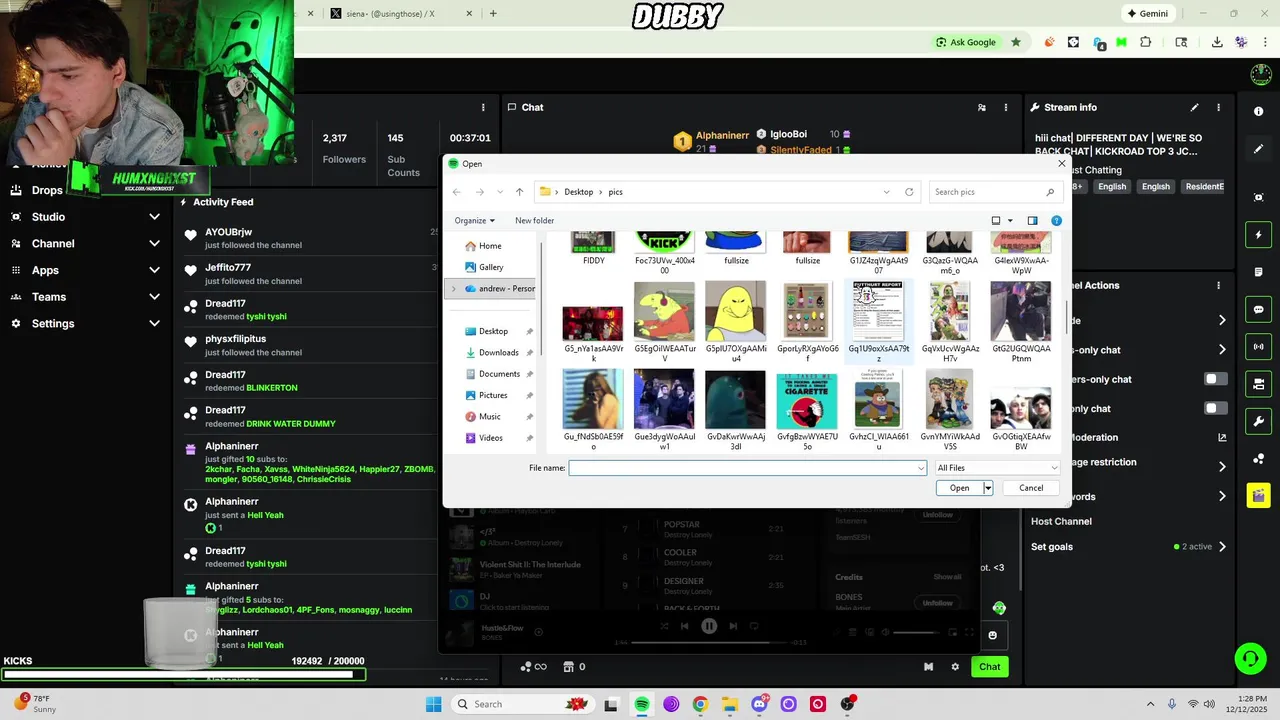Viewport: 1280px width, 720px height.
Task: Click the Gemini button in Chrome
Action: coord(1147,13)
